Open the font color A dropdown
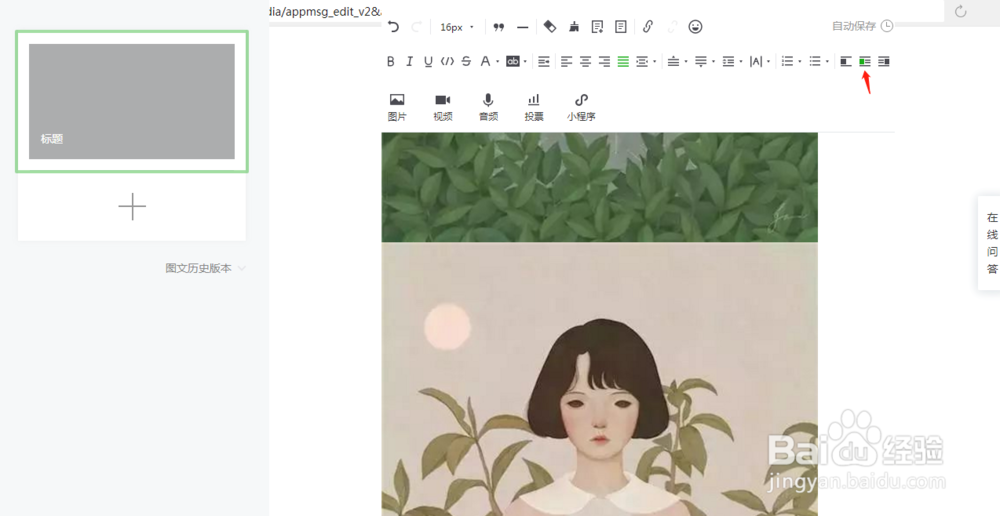Screen dimensions: 1000x516 pyautogui.click(x=489, y=61)
